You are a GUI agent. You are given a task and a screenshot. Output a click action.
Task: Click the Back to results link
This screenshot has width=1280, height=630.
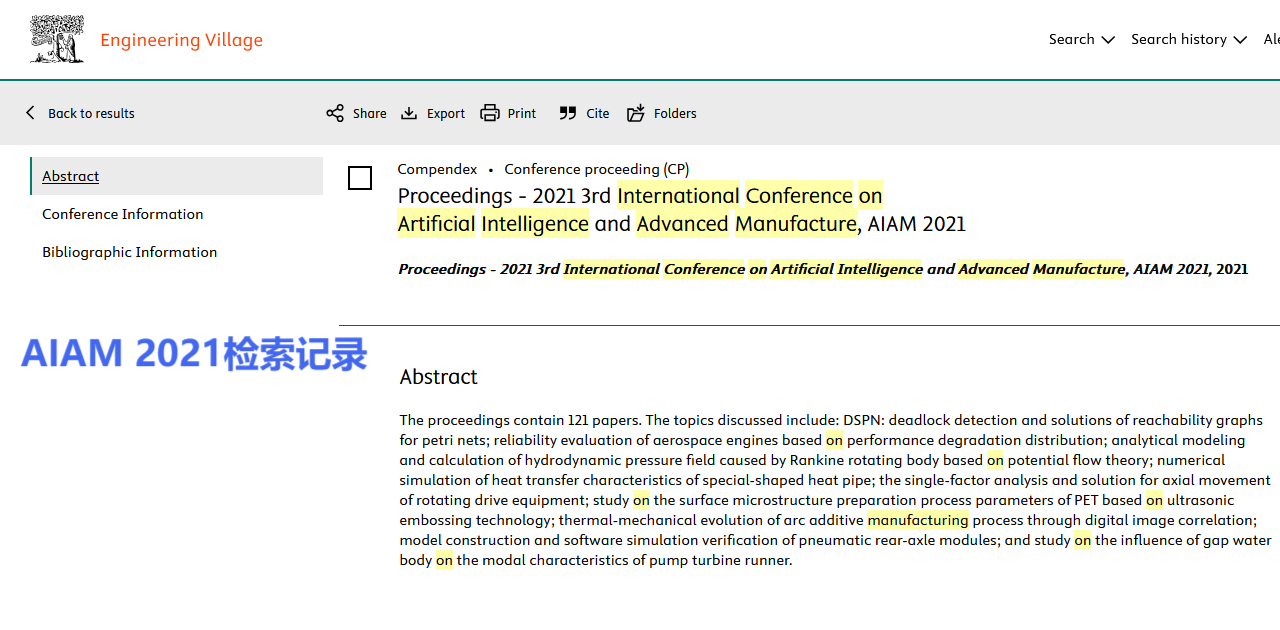(x=91, y=113)
